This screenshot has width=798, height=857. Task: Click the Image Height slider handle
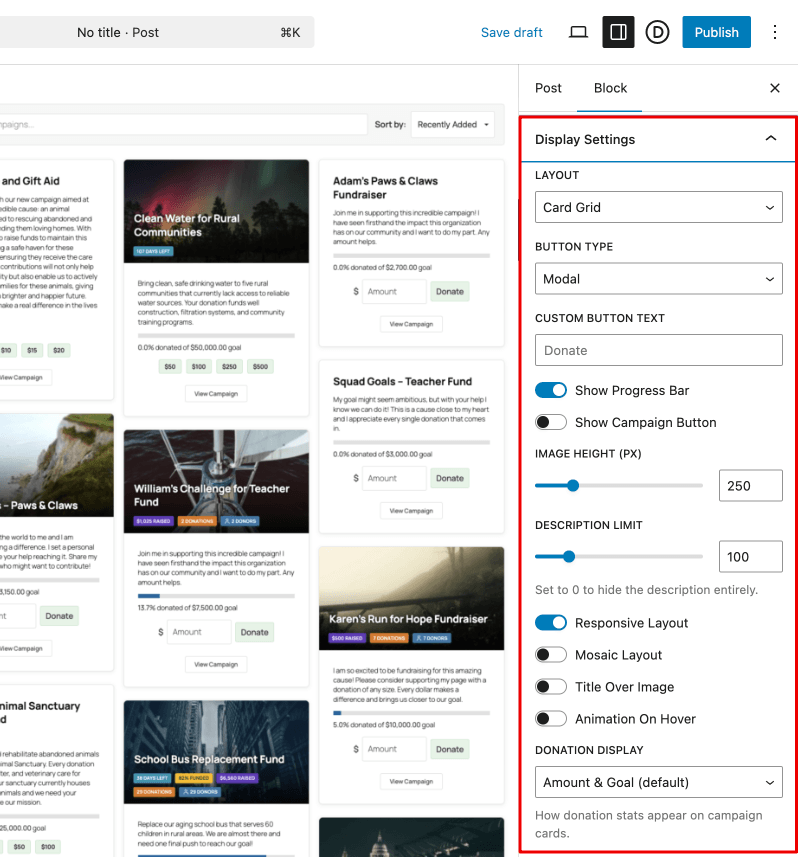point(573,486)
